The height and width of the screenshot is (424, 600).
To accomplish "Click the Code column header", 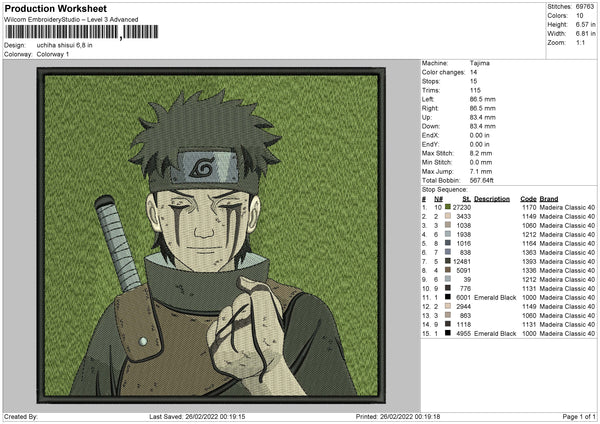I will [x=528, y=199].
